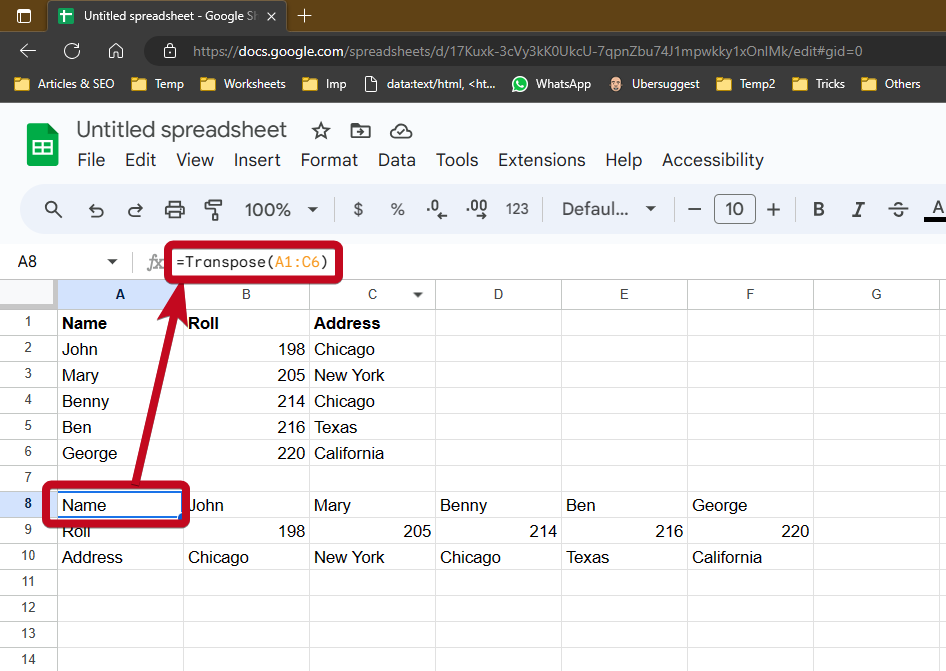The width and height of the screenshot is (946, 671).
Task: Open the Format menu
Action: [329, 160]
